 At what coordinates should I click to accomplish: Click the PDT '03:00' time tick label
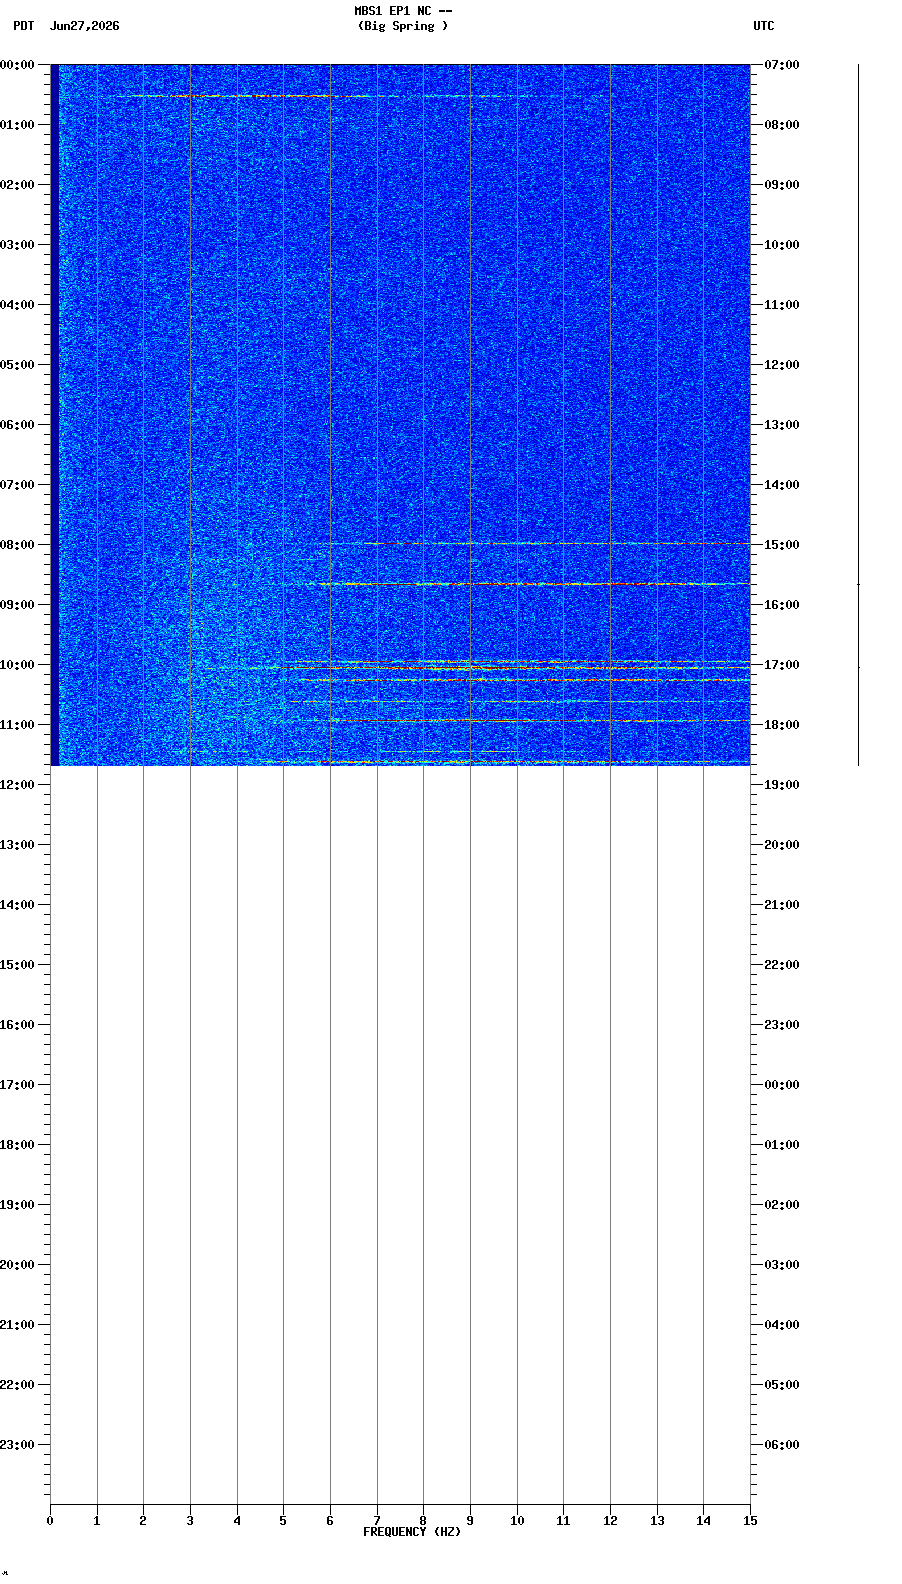[17, 245]
